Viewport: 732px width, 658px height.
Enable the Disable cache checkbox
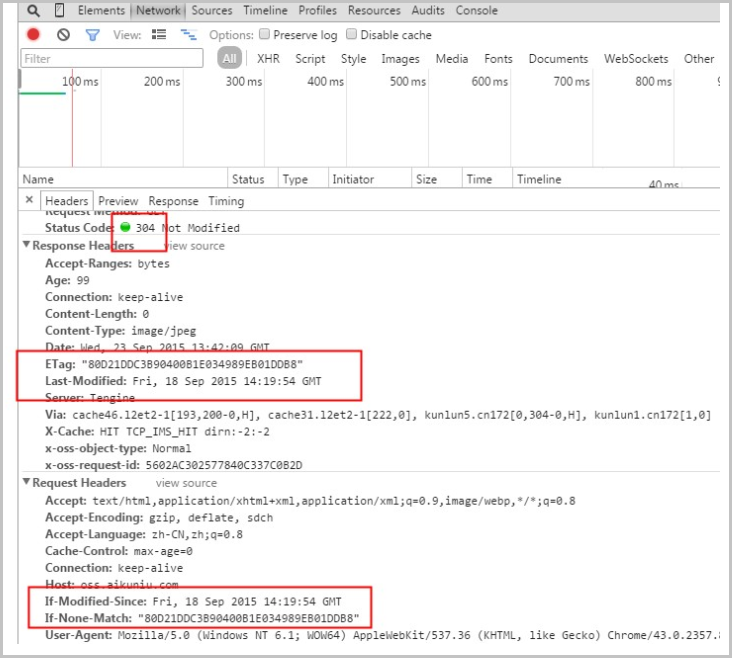click(352, 34)
